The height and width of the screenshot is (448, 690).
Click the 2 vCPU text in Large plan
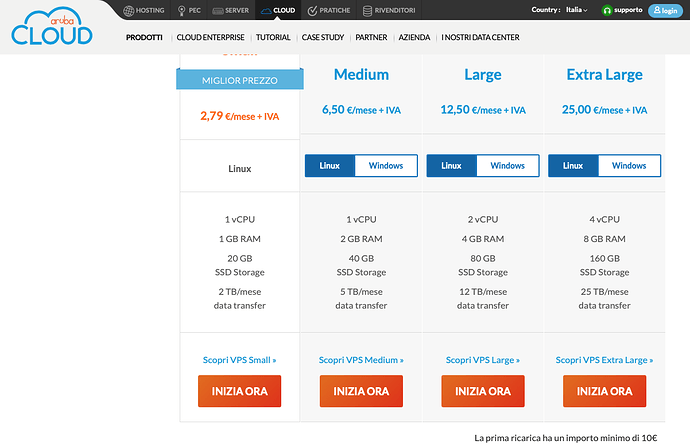[483, 219]
